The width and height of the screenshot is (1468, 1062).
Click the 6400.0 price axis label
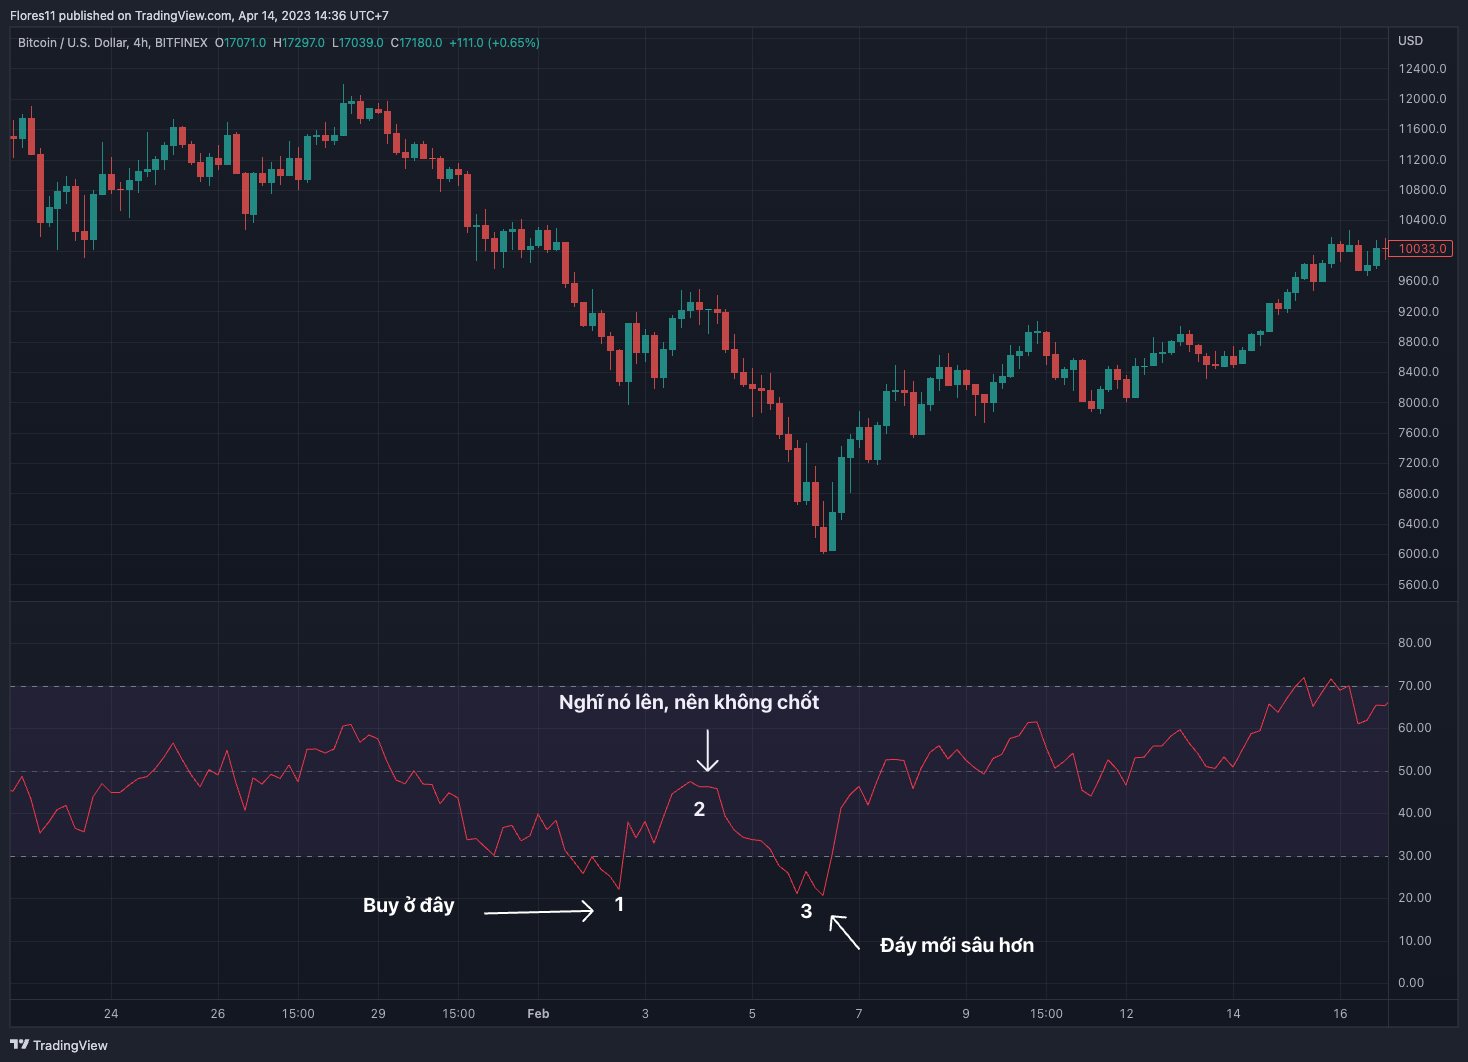[x=1419, y=524]
